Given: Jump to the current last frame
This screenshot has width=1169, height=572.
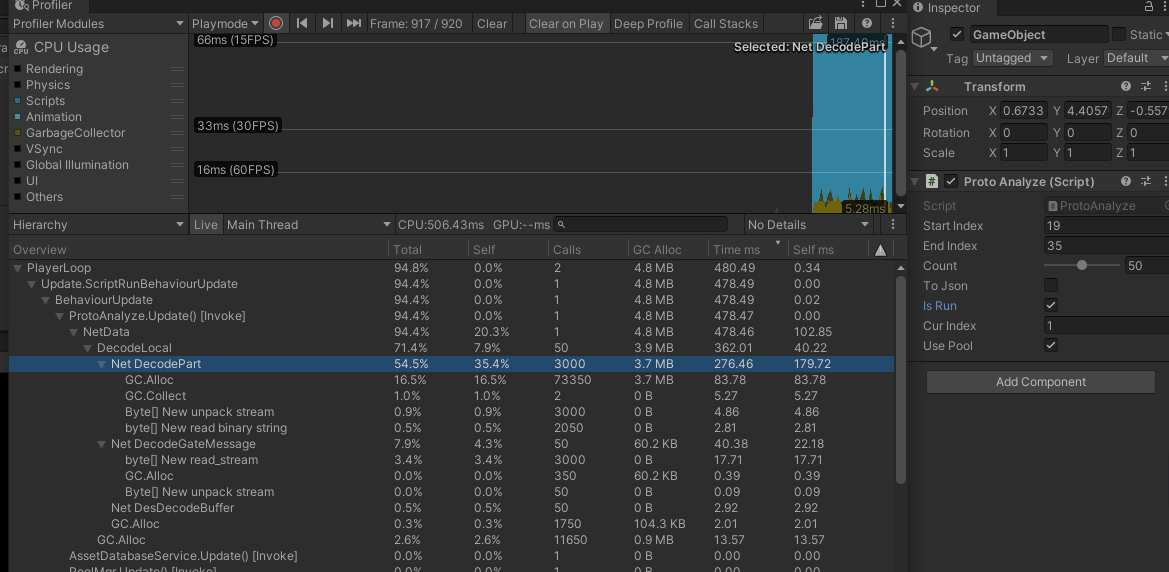Looking at the screenshot, I should point(354,23).
